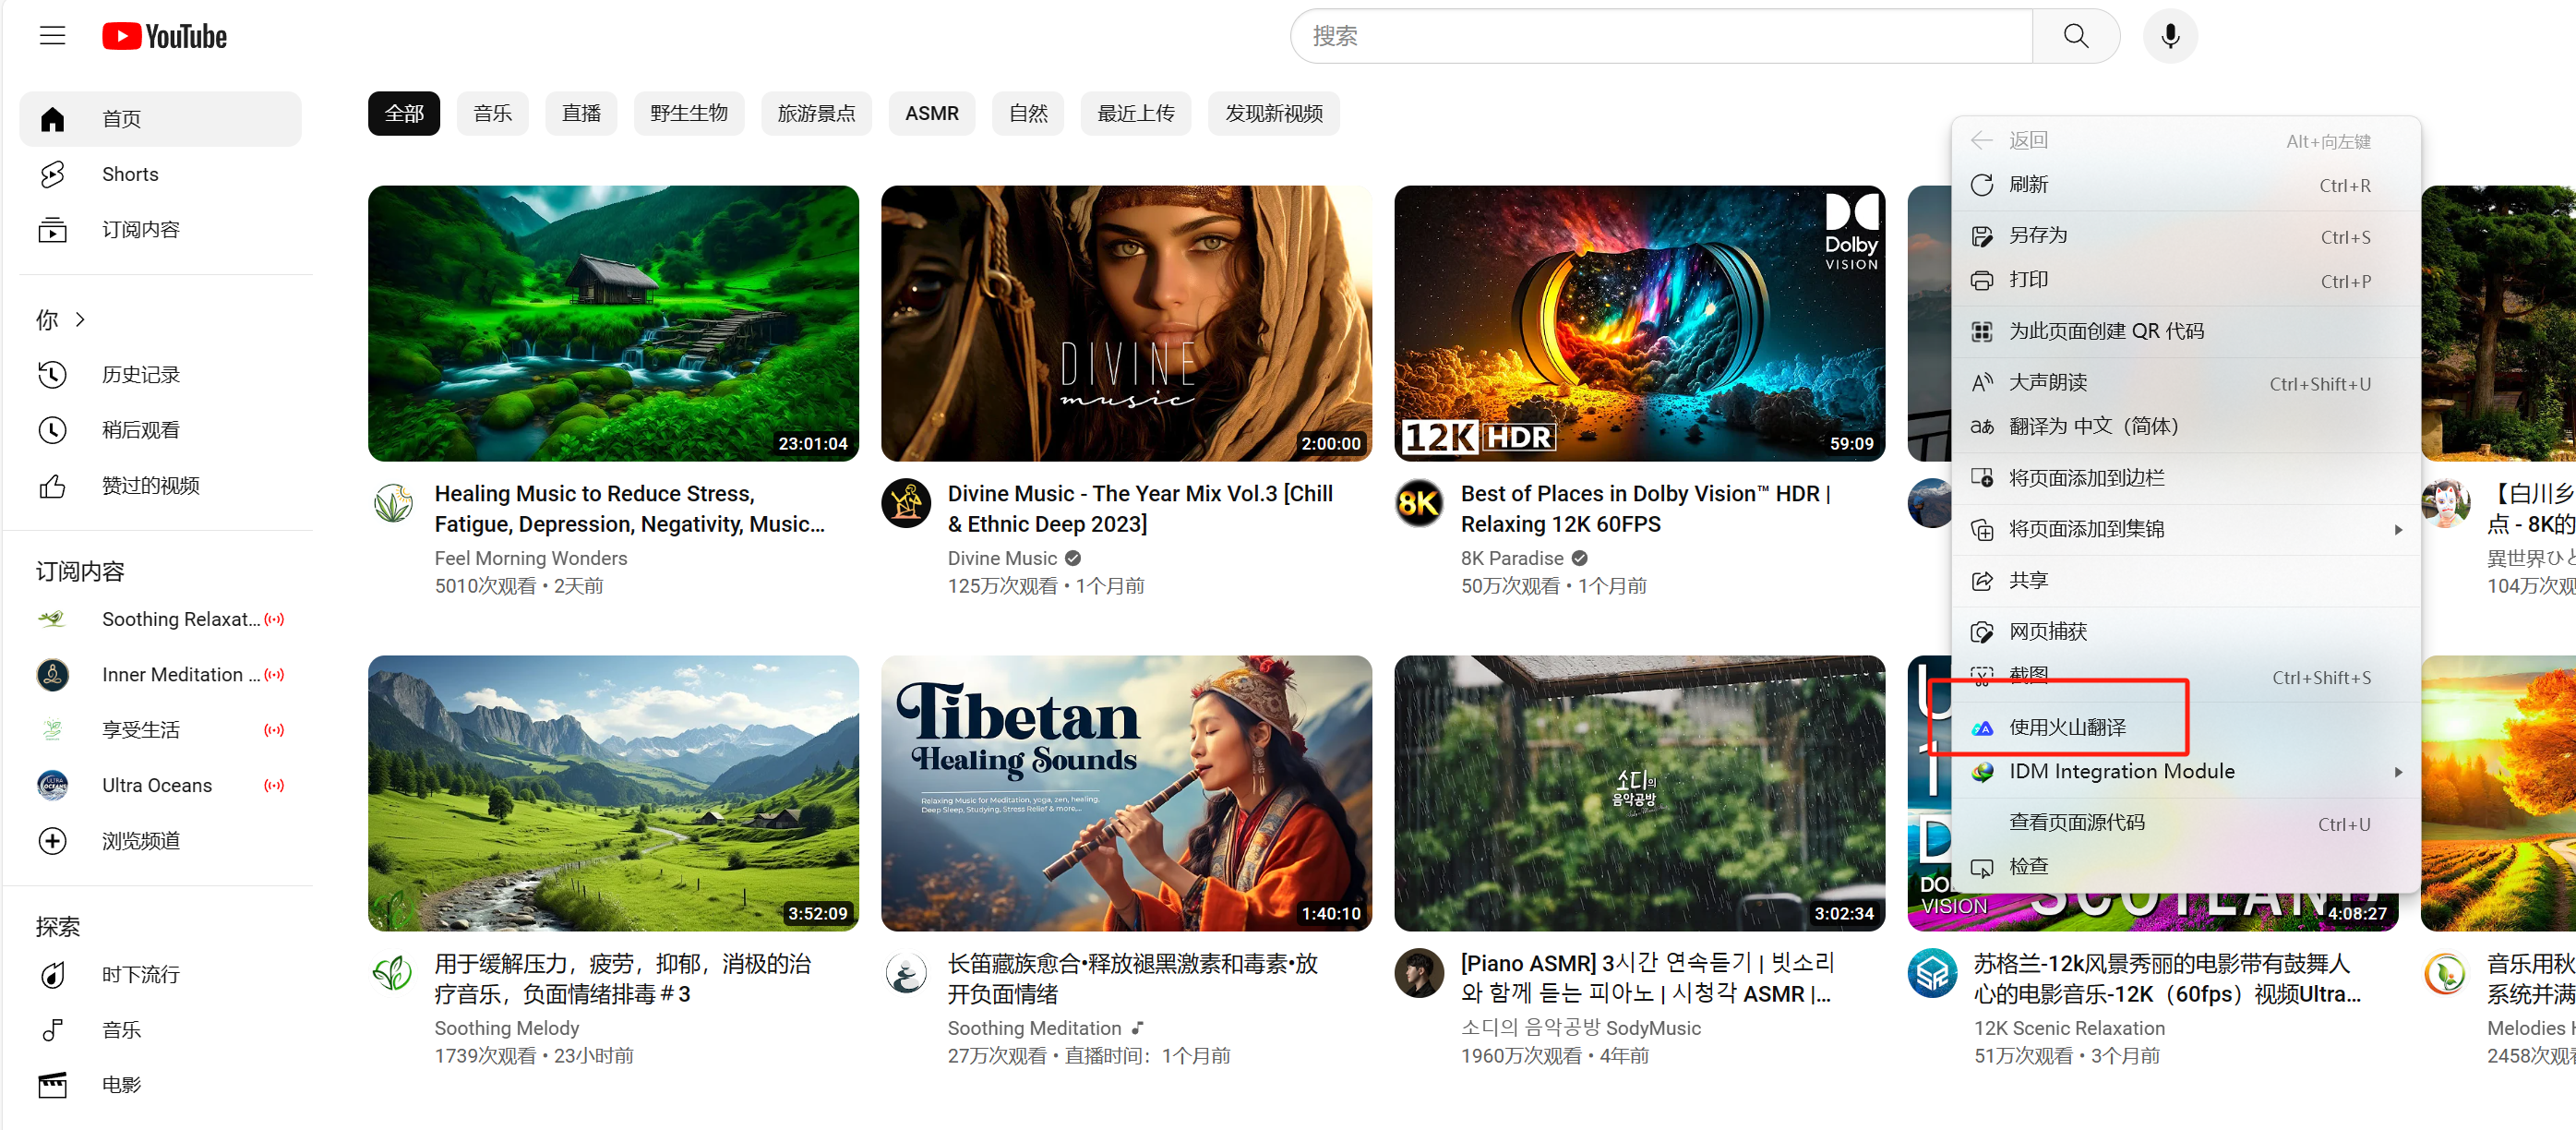Screen dimensions: 2576x1130
Task: Open 稍后观看 watch later list
Action: 160,429
